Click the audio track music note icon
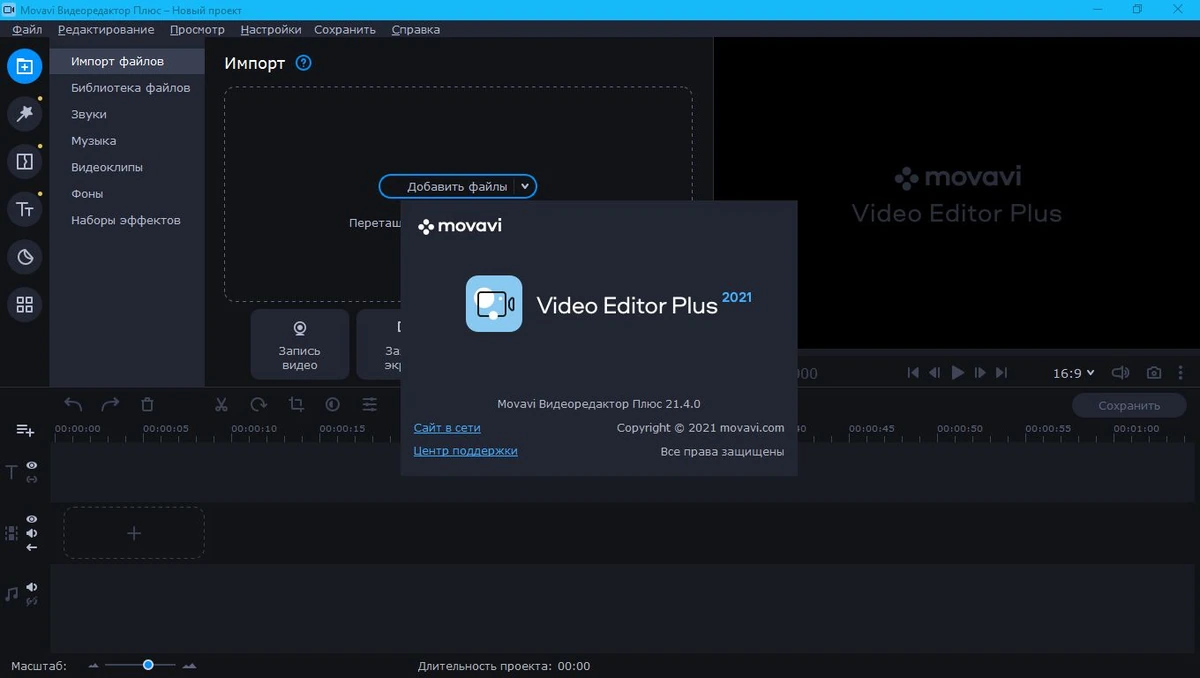 click(x=12, y=594)
